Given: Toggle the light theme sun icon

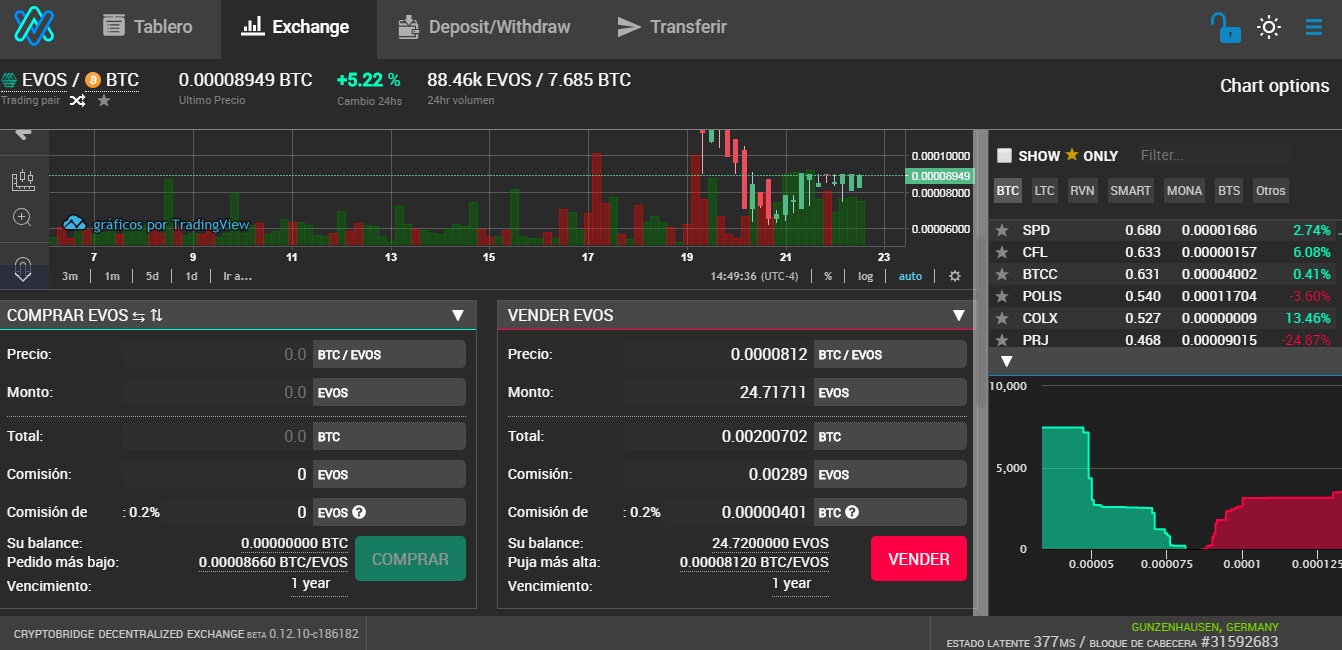Looking at the screenshot, I should (x=1269, y=27).
